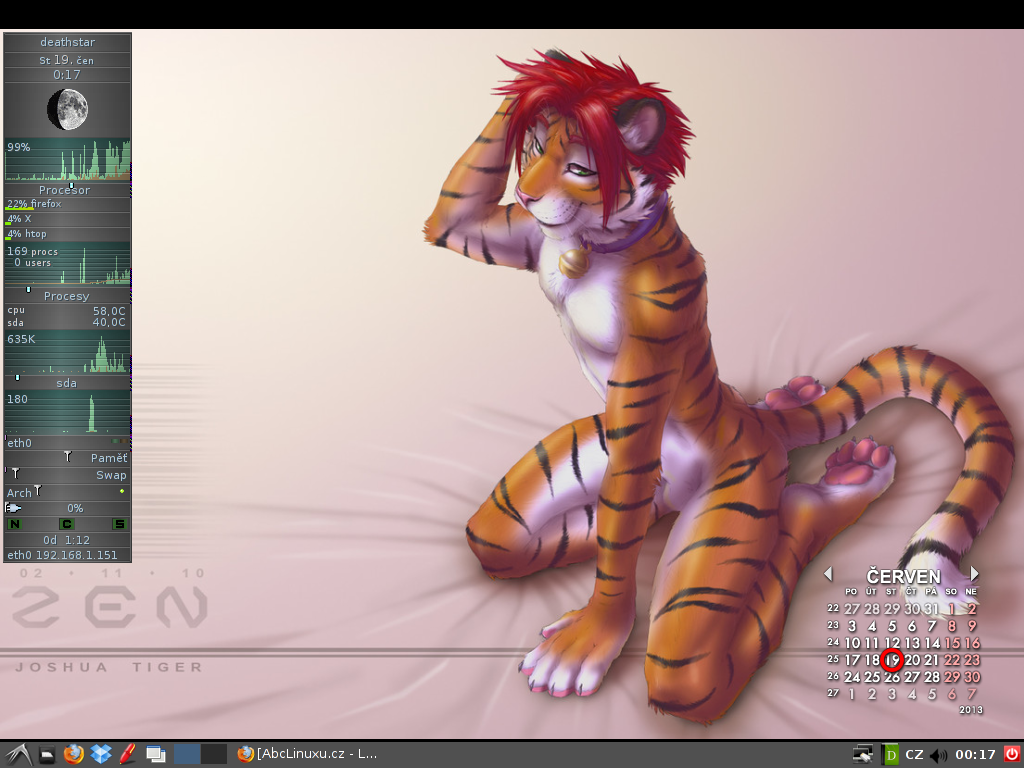
Task: Toggle the N Num Lock indicator
Action: point(14,524)
